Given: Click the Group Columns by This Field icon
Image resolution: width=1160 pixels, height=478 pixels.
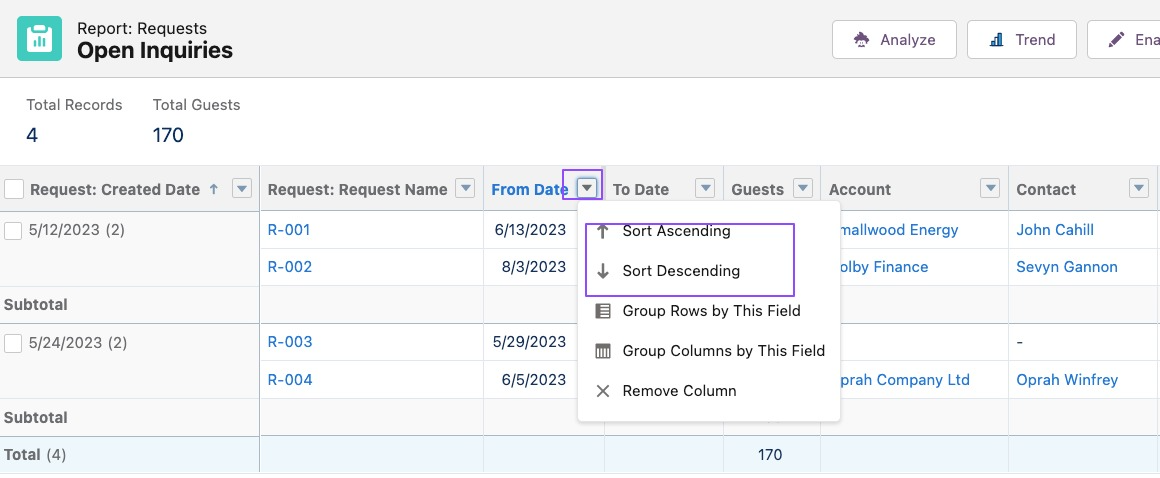Looking at the screenshot, I should (x=603, y=351).
